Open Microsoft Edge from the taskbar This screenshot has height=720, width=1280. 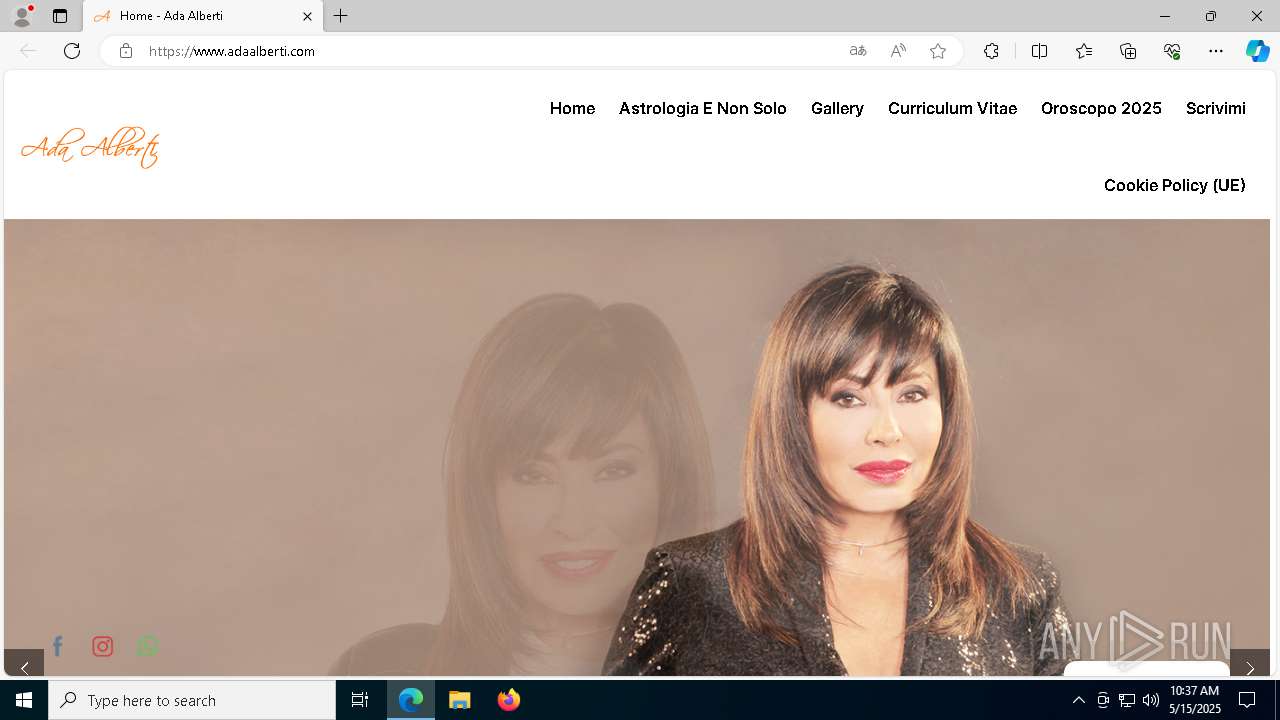click(411, 700)
